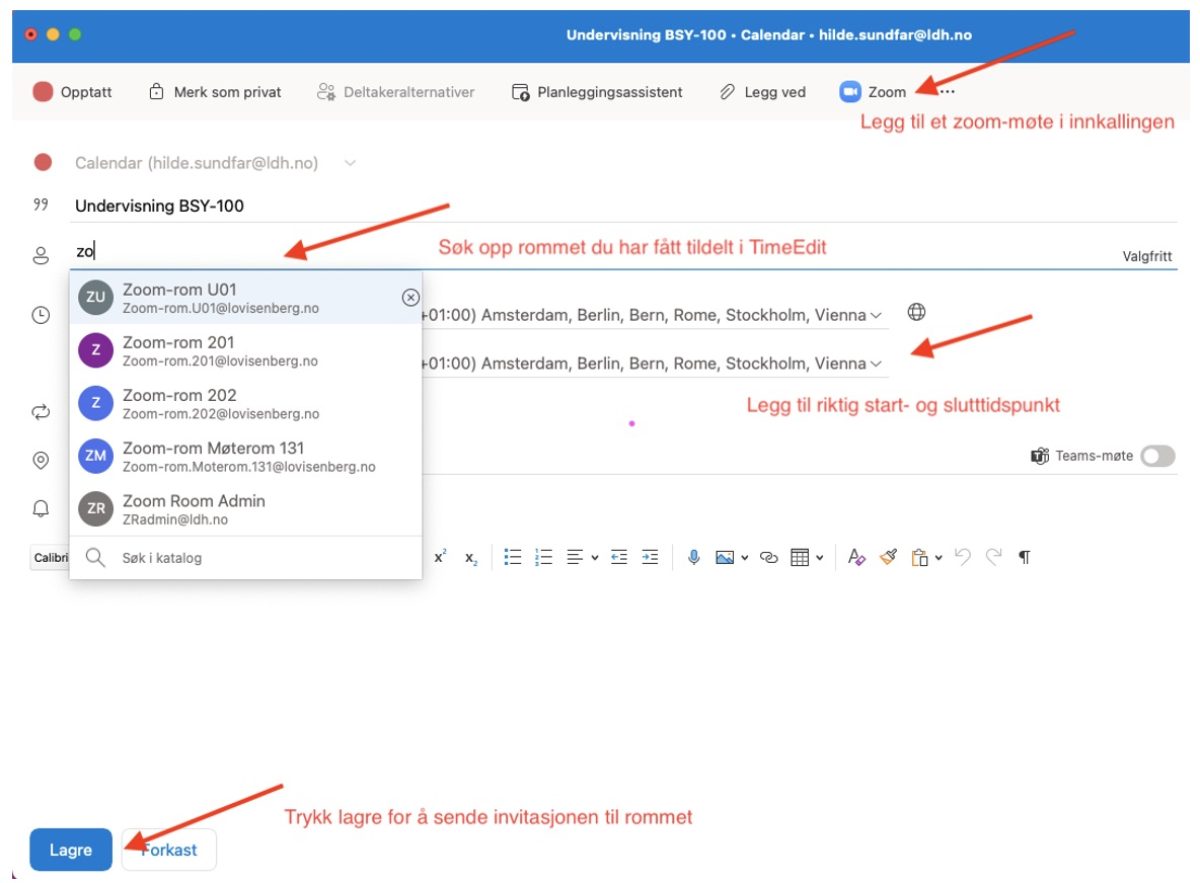Click the globe time zone icon
1200x883 pixels.
[916, 313]
